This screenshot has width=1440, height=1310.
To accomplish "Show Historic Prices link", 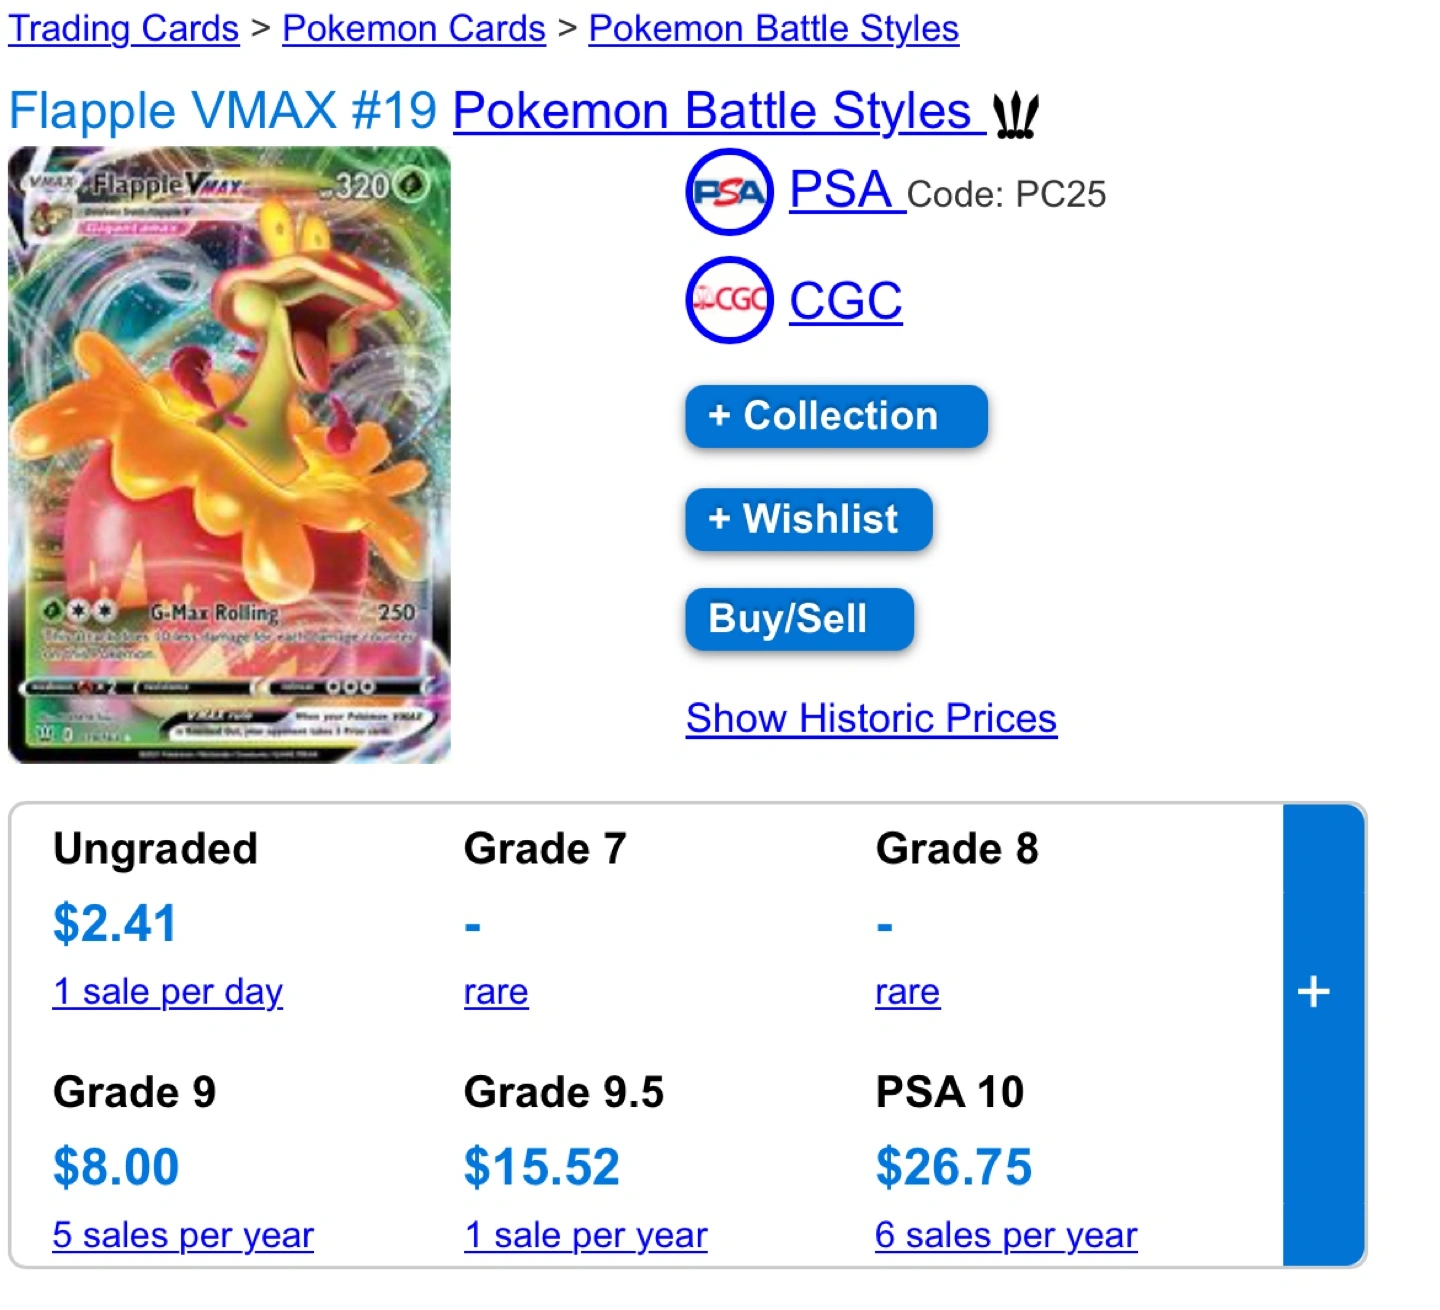I will [871, 718].
